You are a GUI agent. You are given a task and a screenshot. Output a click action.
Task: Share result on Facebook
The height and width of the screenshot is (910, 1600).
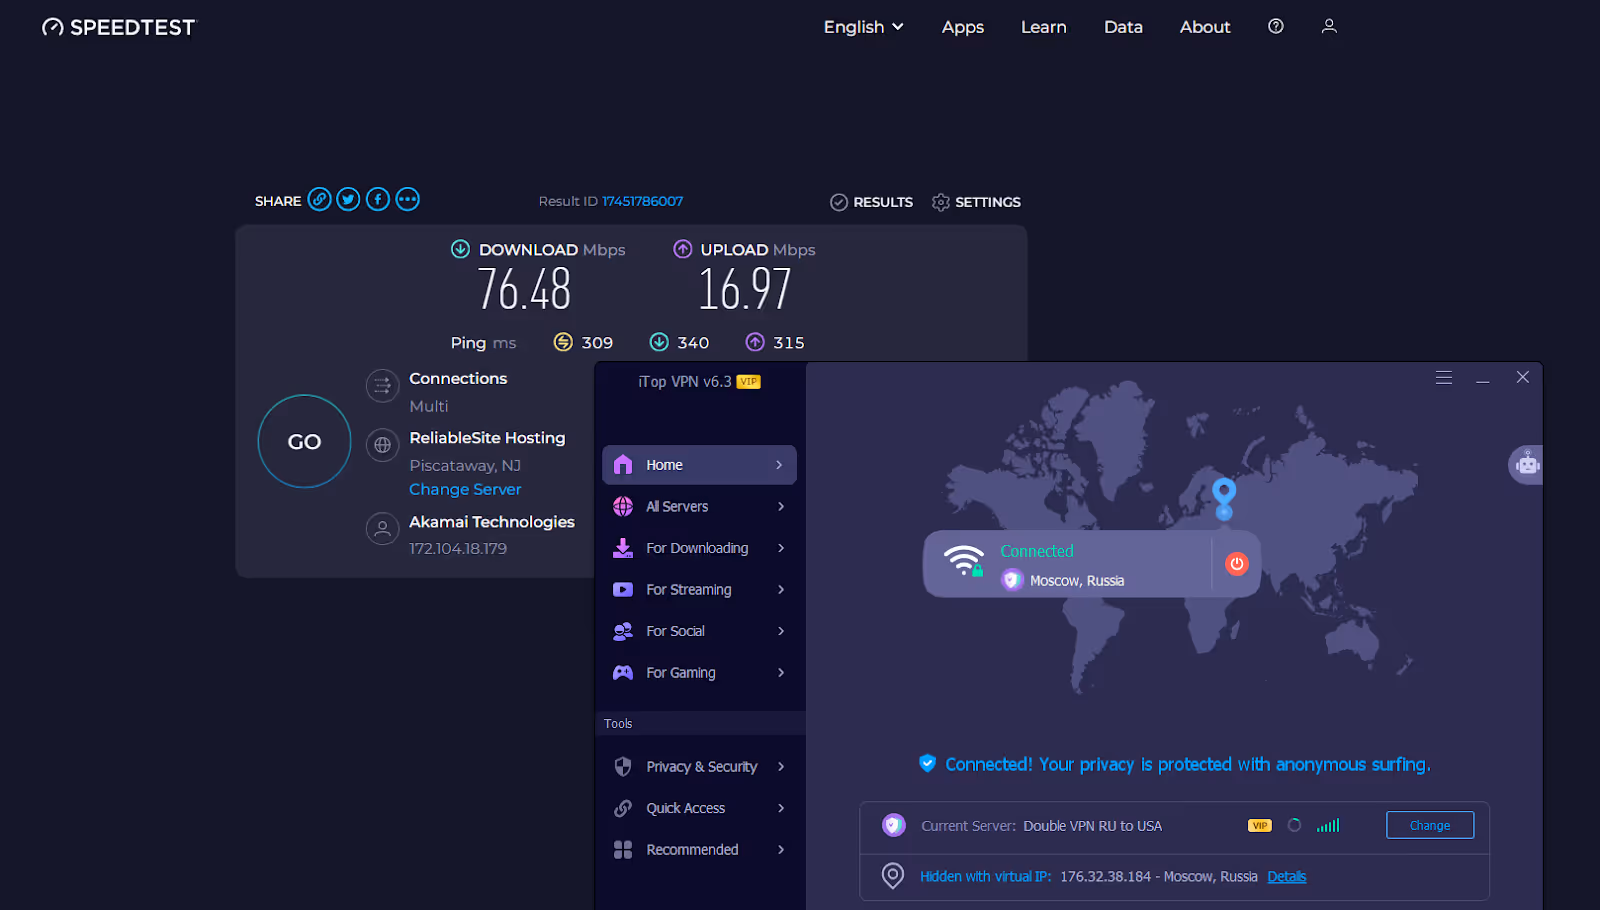point(377,199)
